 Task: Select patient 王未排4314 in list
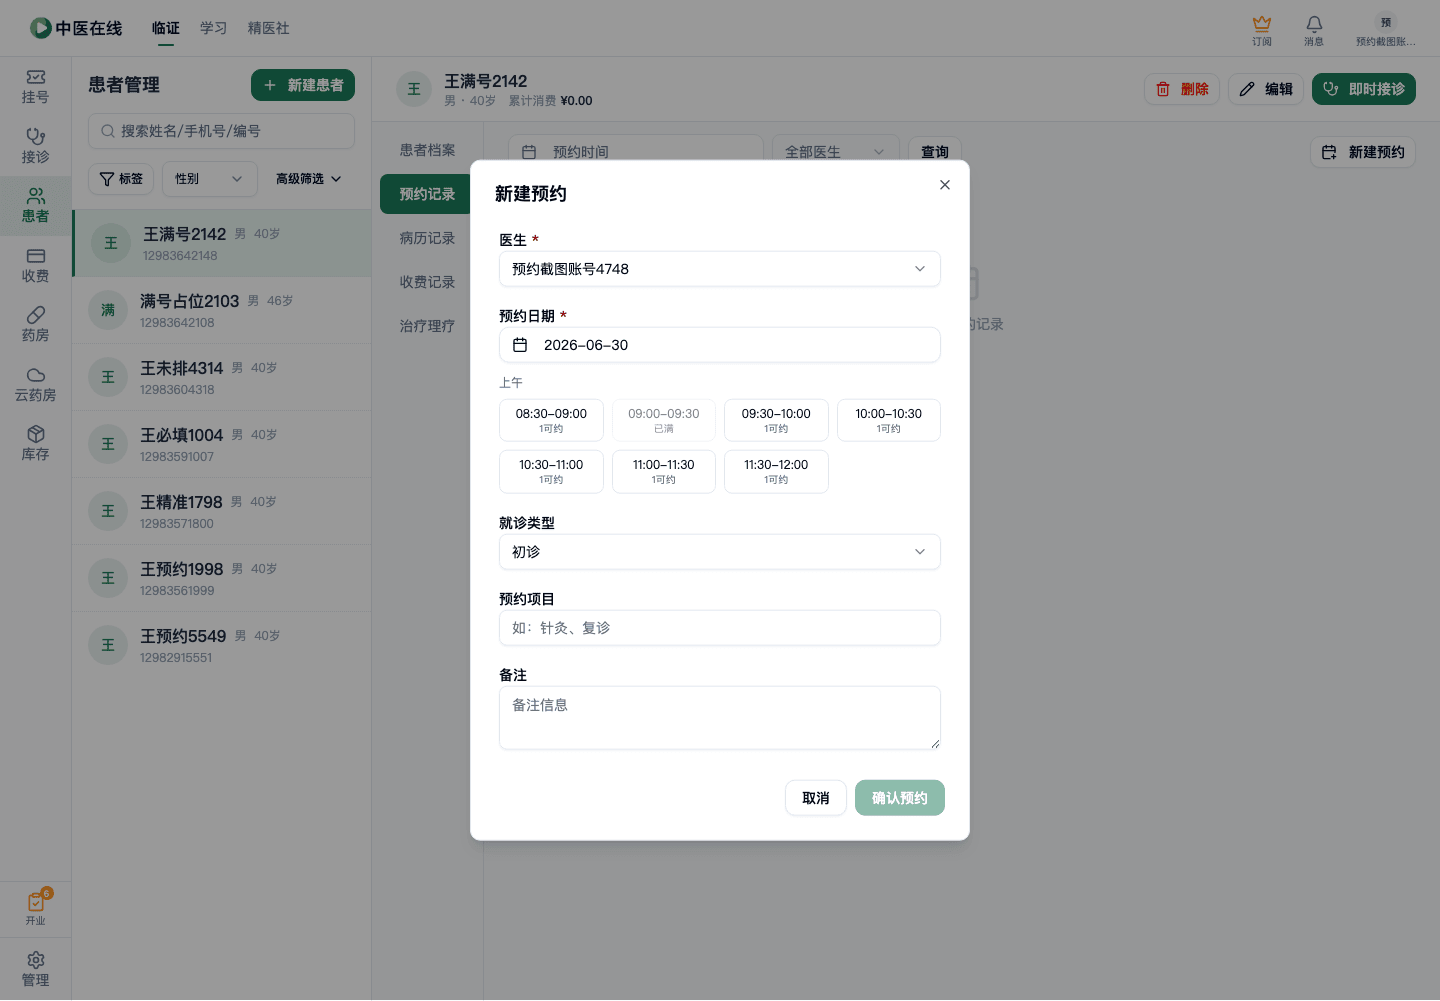(x=222, y=377)
